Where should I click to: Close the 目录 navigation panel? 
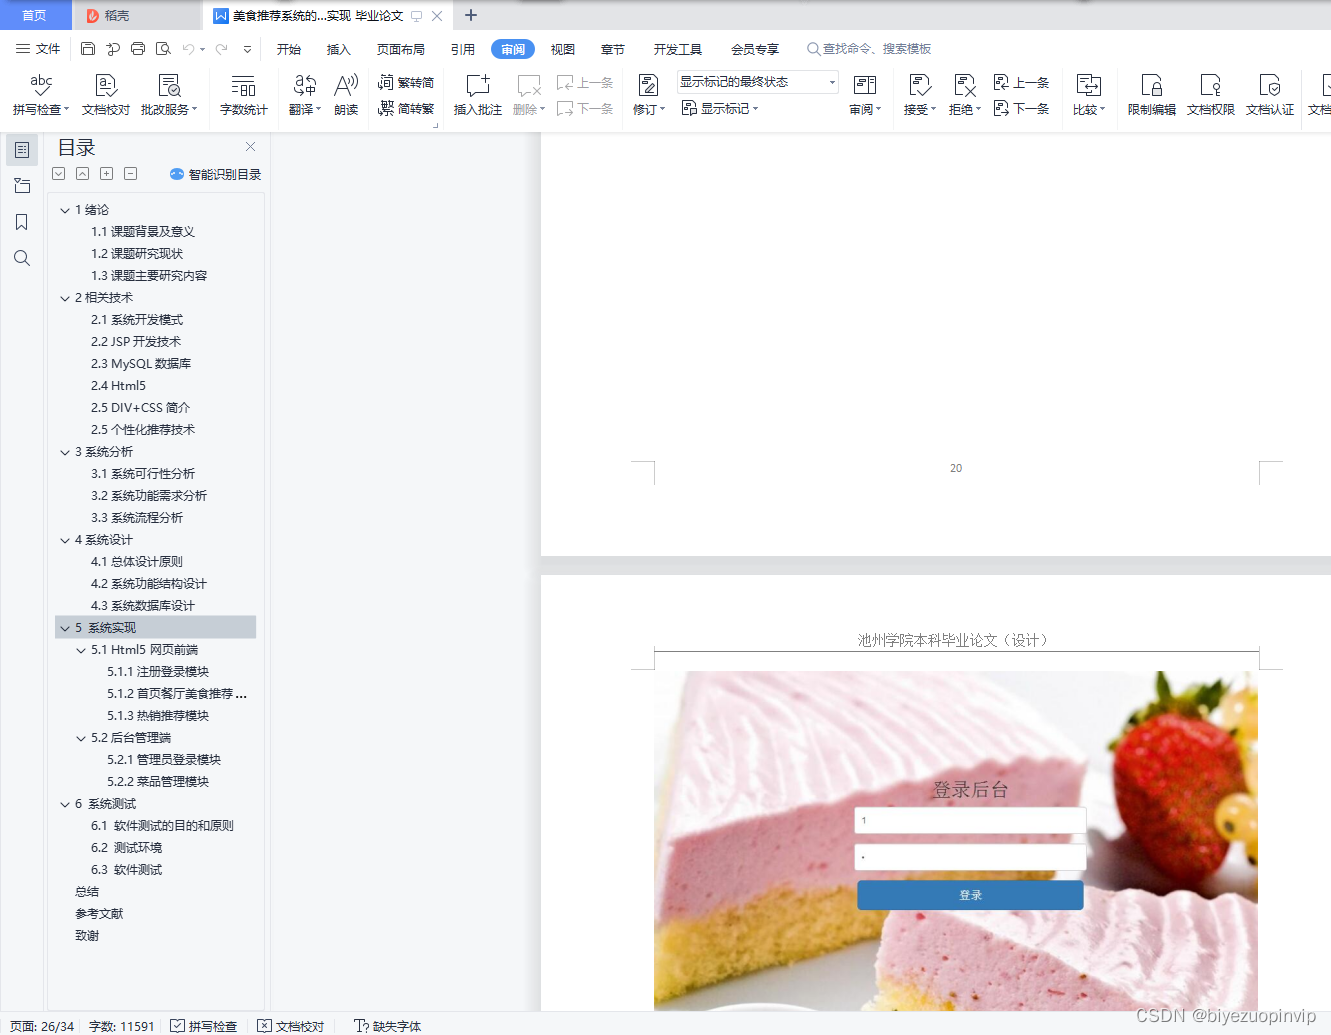click(x=250, y=147)
